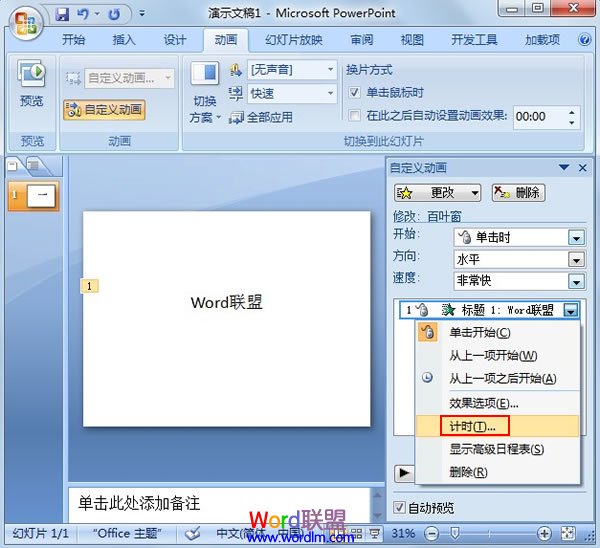Click the notes area 单击此处添加备注
Viewport: 600px width, 548px height.
point(139,503)
